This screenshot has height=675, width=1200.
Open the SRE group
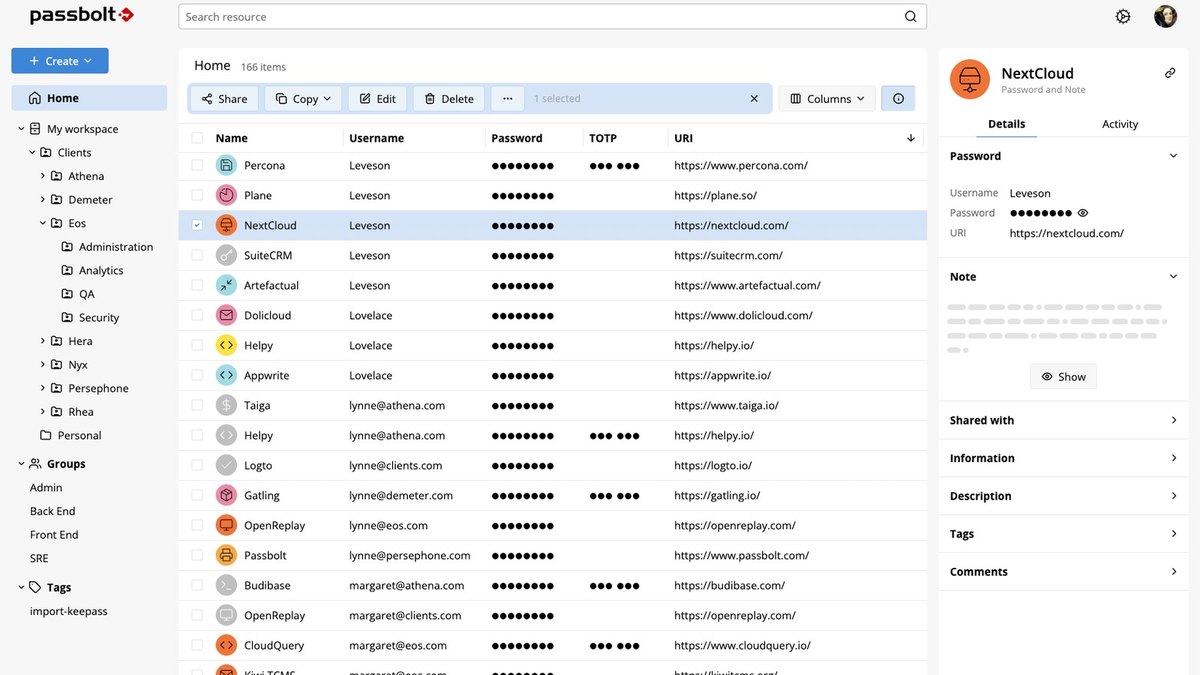pos(39,558)
